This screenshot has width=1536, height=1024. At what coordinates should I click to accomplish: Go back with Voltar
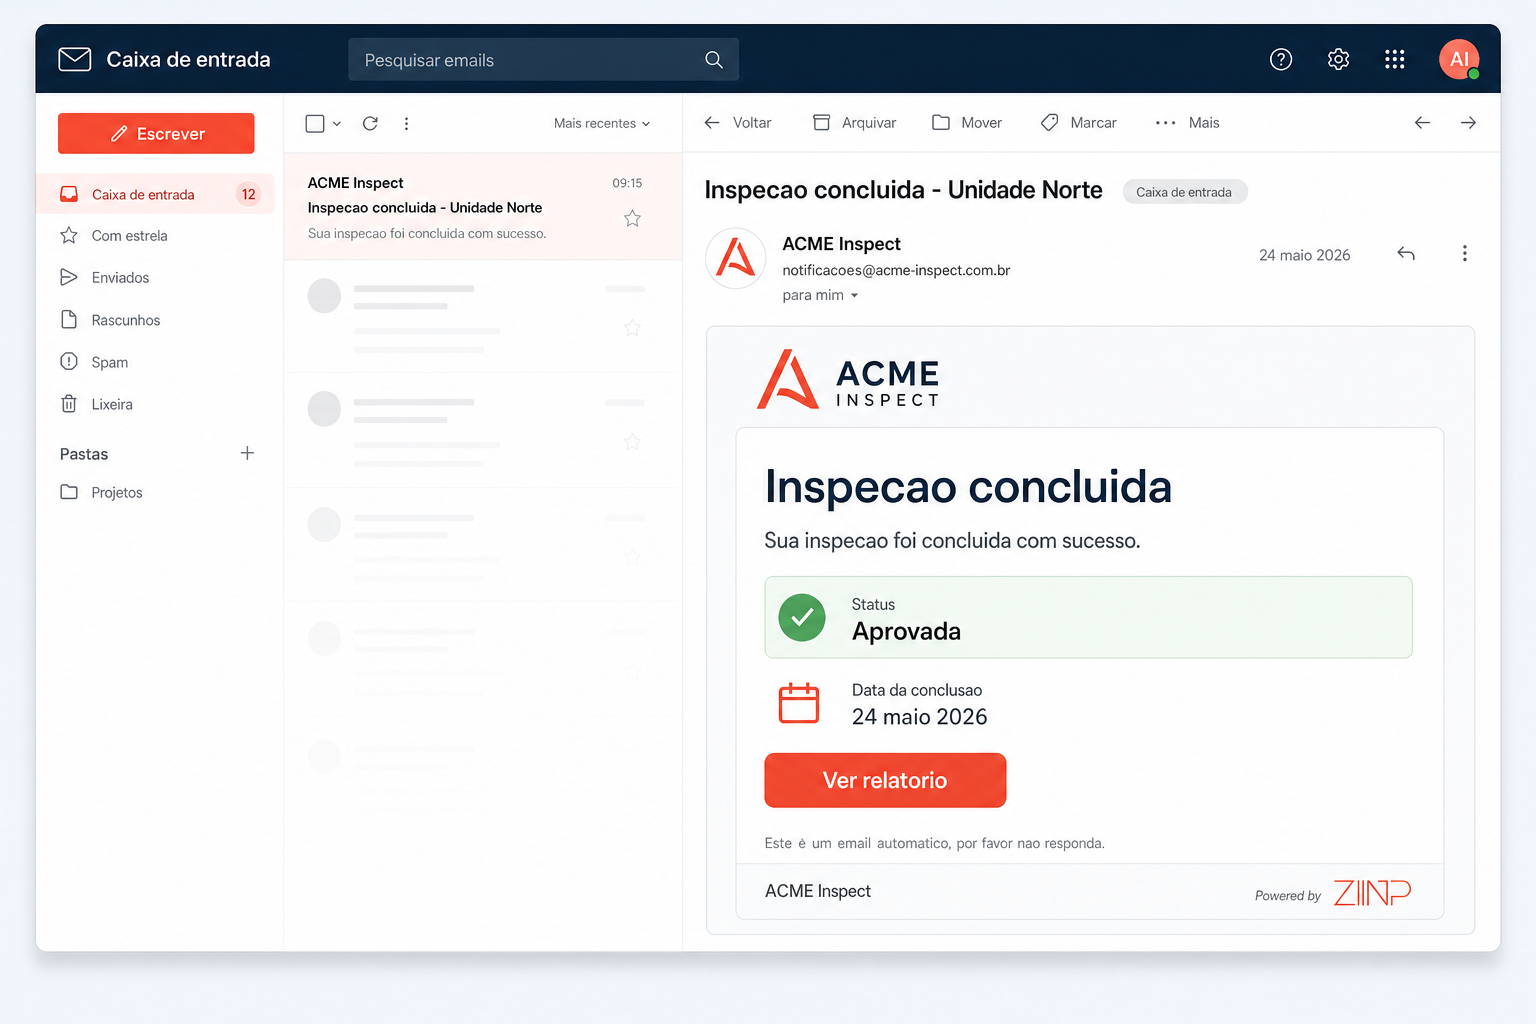tap(738, 123)
